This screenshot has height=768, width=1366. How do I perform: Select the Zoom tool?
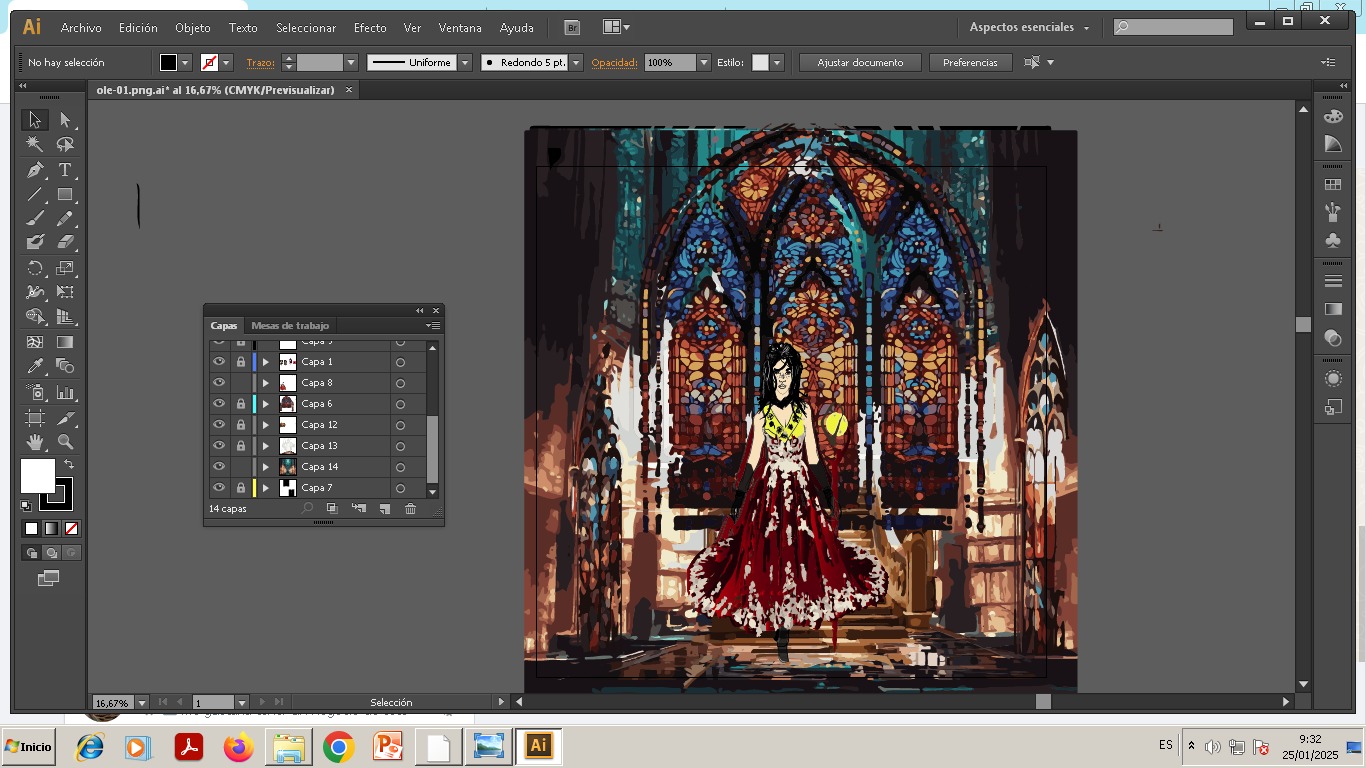pos(65,442)
